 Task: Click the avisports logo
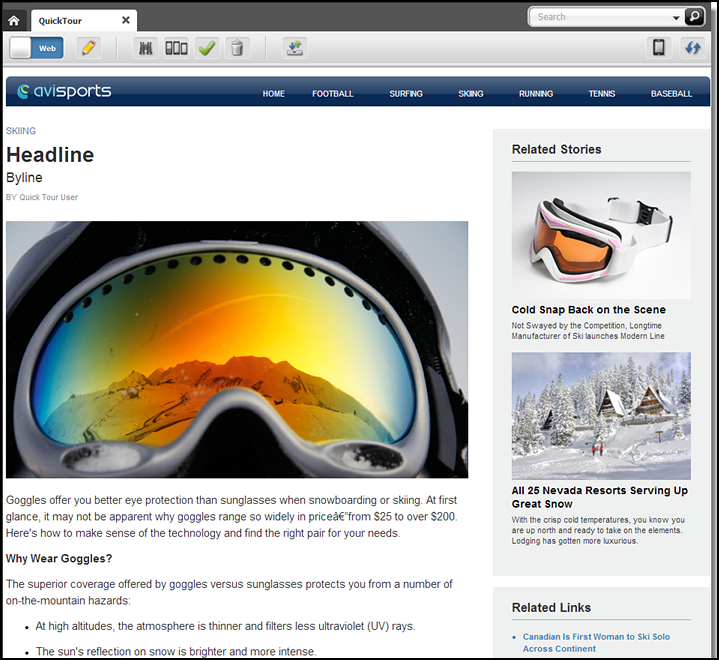coord(64,91)
